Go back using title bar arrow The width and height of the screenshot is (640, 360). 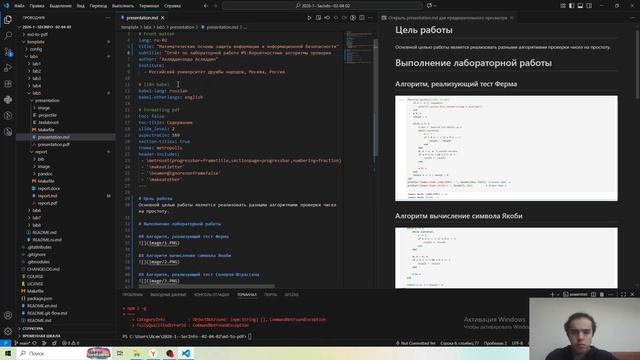pyautogui.click(x=206, y=6)
